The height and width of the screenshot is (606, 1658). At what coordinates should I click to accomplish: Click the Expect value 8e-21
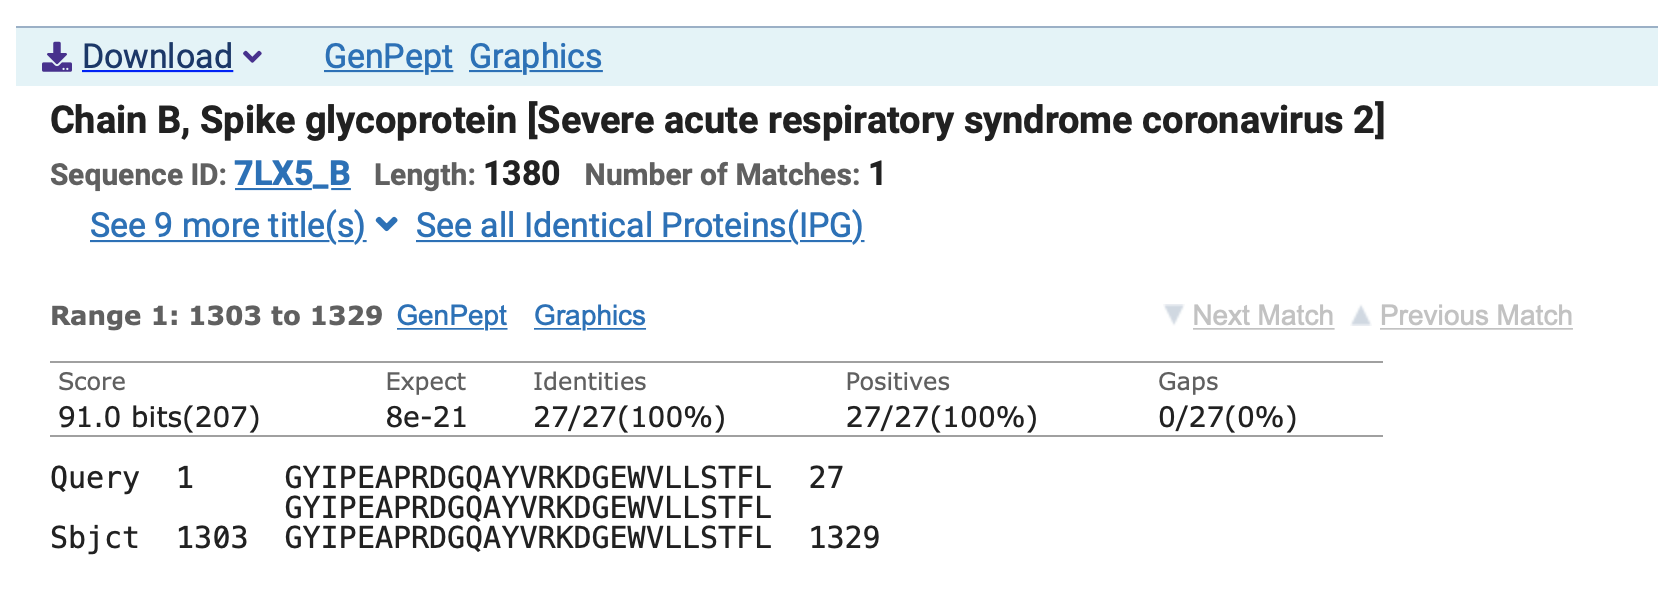426,417
